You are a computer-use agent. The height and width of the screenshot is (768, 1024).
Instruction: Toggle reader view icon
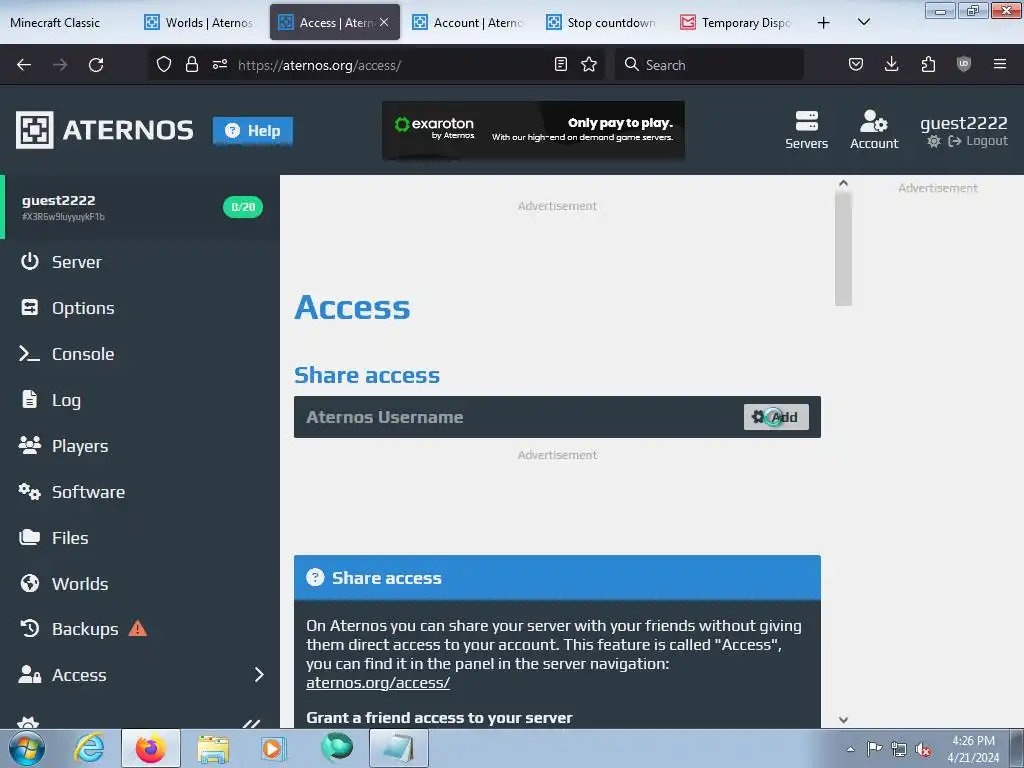(560, 64)
